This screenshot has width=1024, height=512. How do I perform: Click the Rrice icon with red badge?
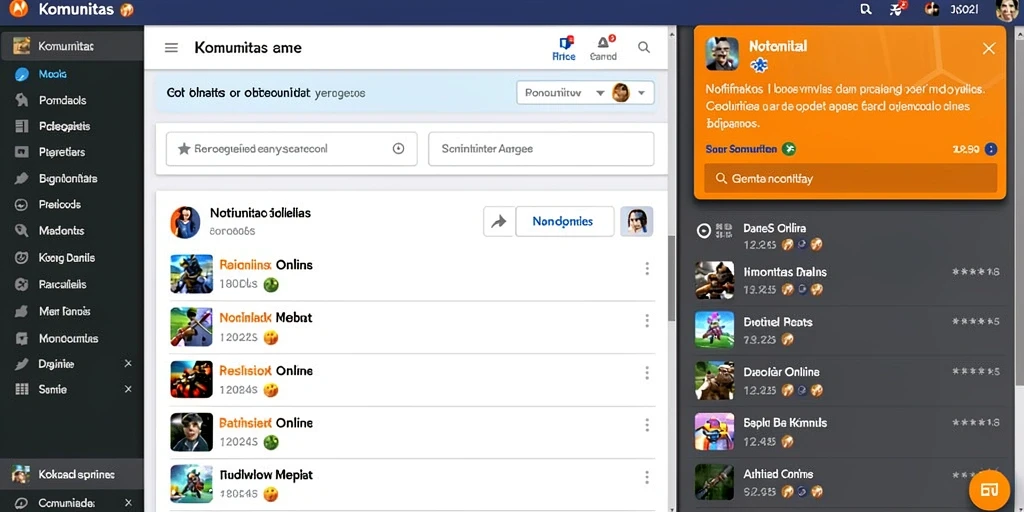click(564, 48)
